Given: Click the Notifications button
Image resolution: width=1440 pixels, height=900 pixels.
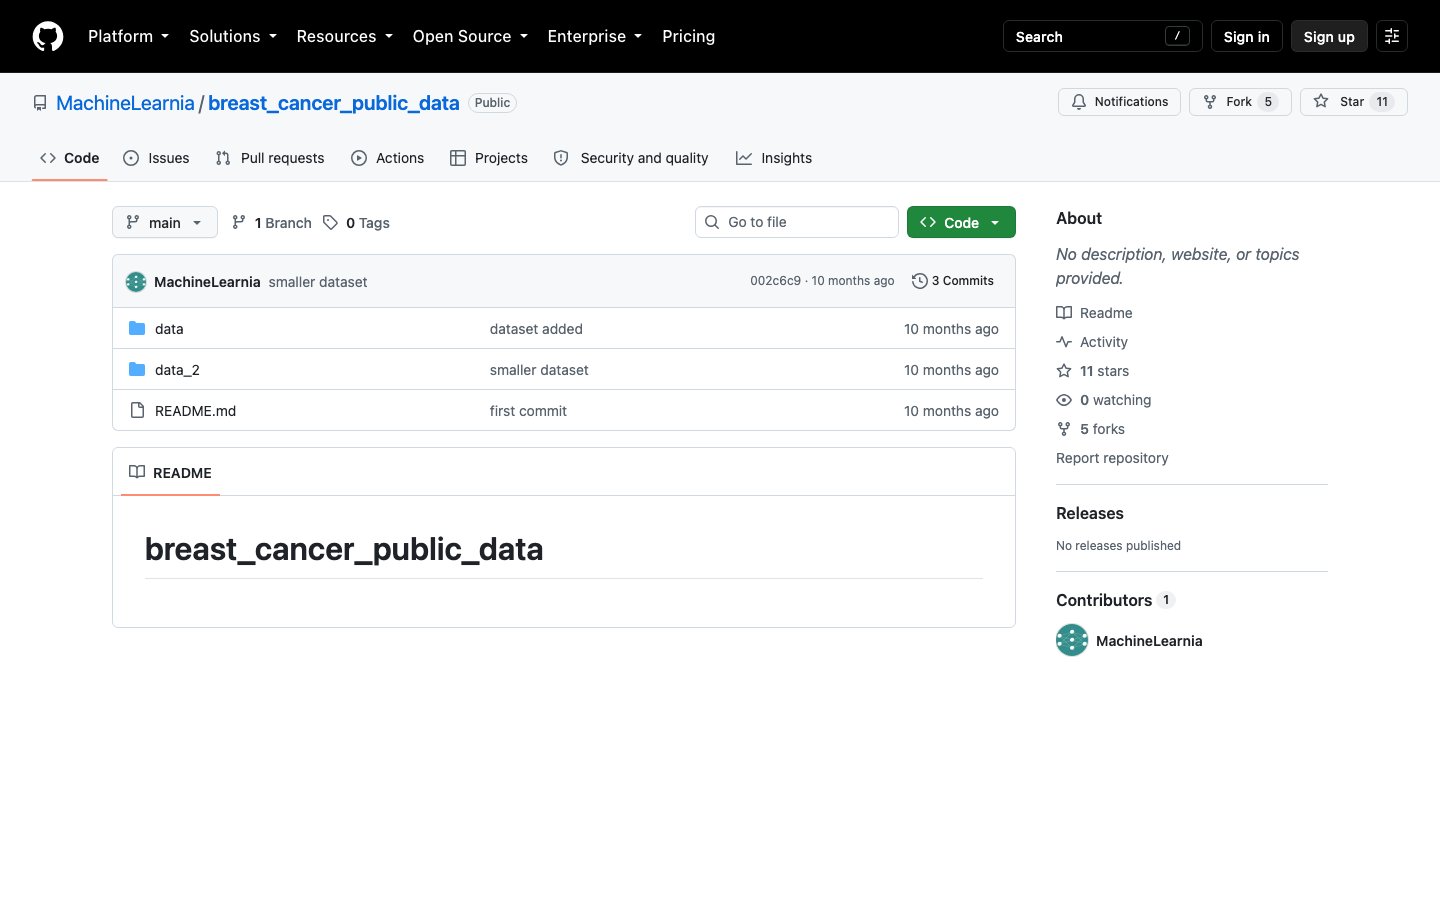Looking at the screenshot, I should 1120,102.
